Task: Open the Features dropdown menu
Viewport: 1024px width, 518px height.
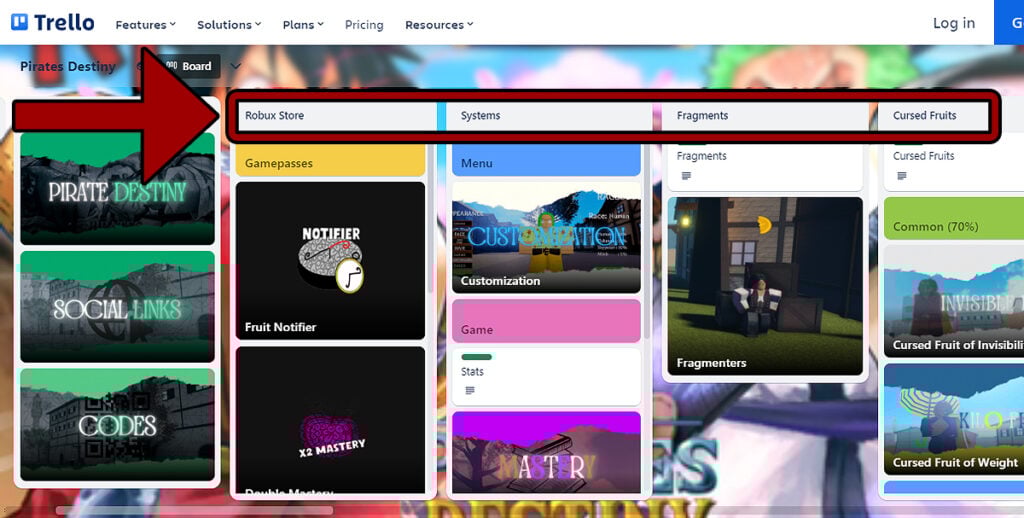Action: pos(146,25)
